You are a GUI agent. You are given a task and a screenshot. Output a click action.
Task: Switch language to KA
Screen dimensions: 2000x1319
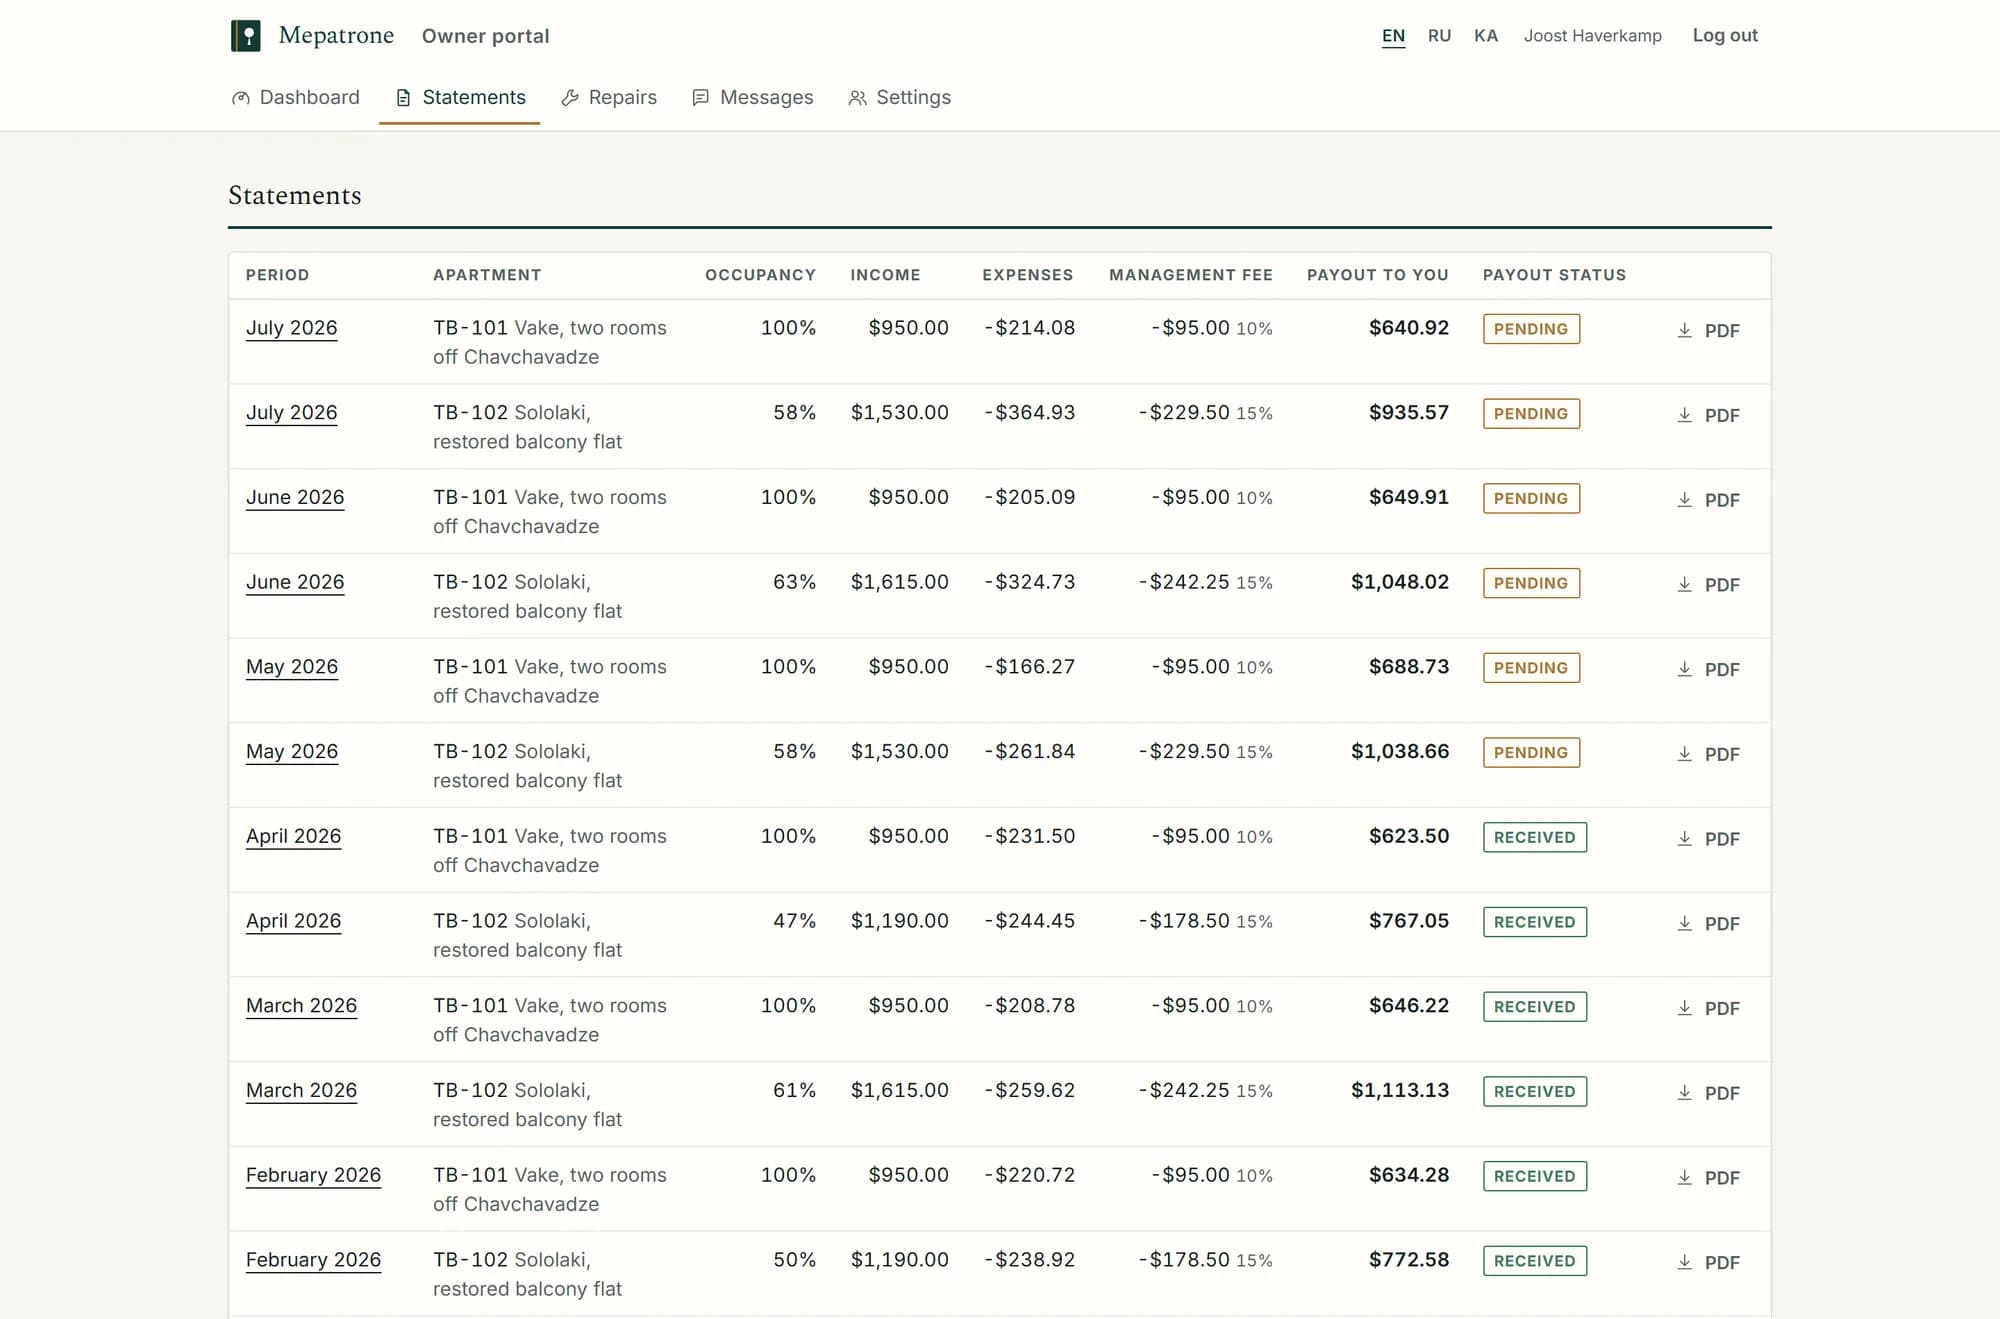pyautogui.click(x=1486, y=36)
